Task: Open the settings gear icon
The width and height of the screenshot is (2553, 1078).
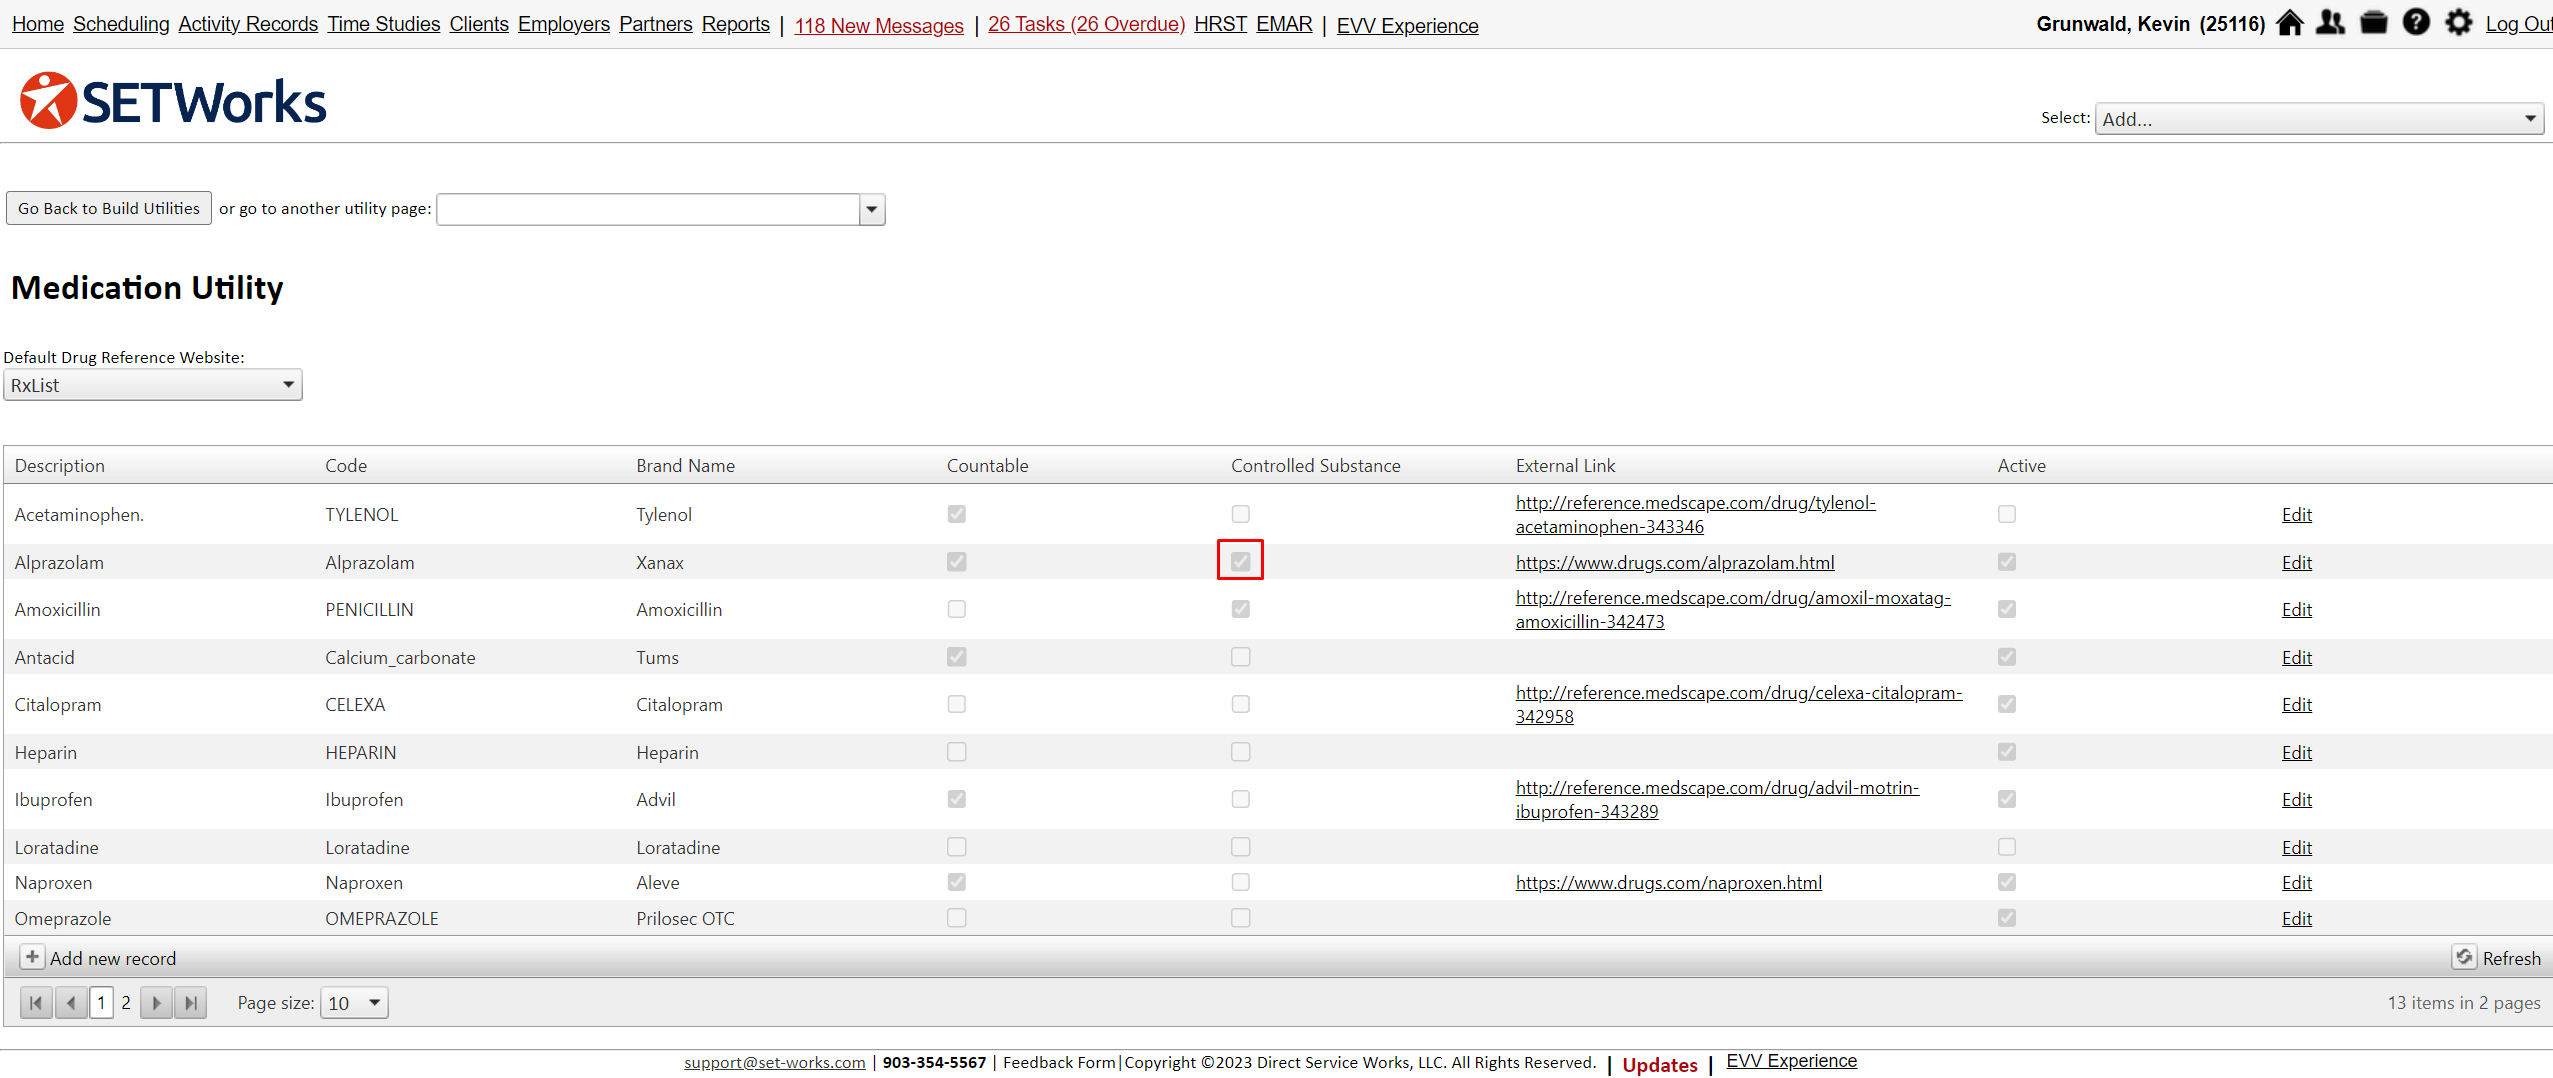Action: (2458, 22)
